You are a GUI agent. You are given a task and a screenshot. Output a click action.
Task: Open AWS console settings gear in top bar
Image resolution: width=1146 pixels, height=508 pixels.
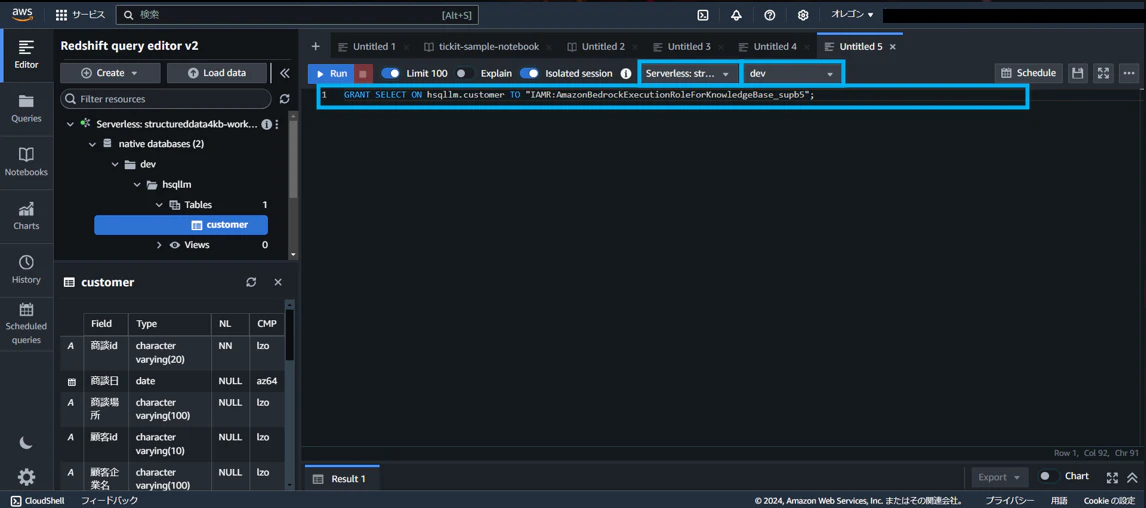803,15
